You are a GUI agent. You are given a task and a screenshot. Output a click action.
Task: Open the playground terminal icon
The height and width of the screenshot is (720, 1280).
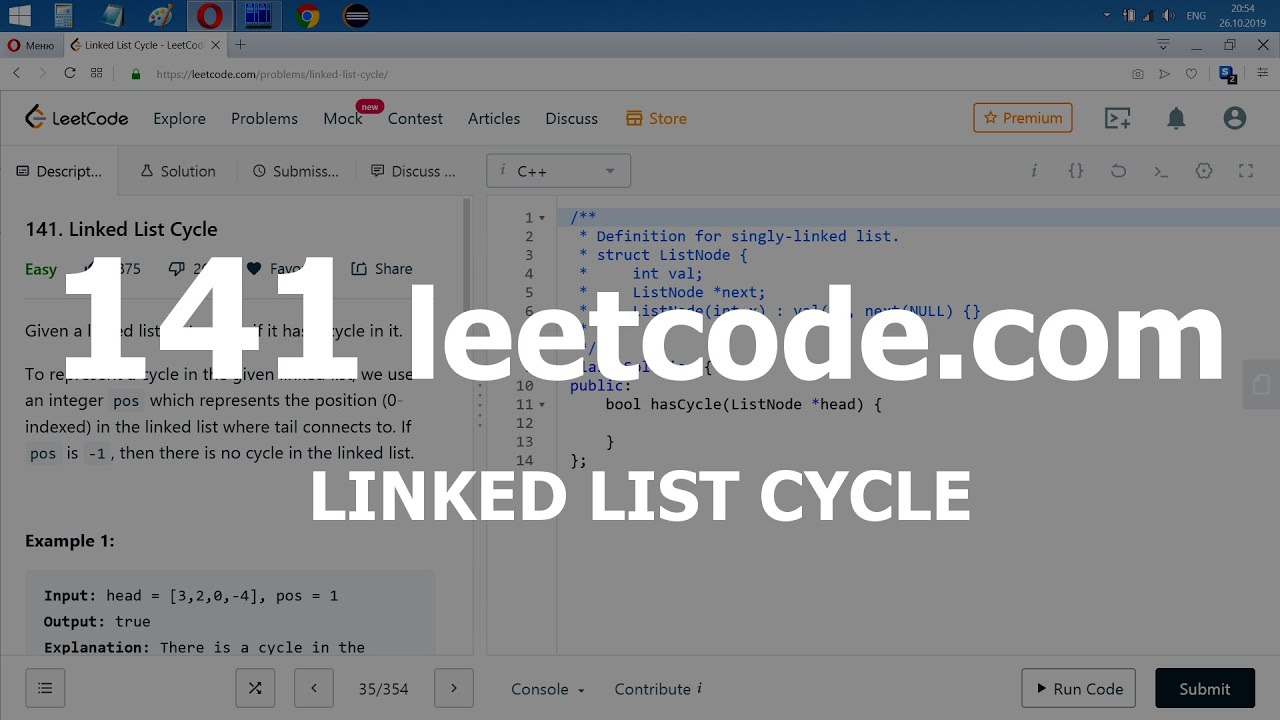[1117, 118]
